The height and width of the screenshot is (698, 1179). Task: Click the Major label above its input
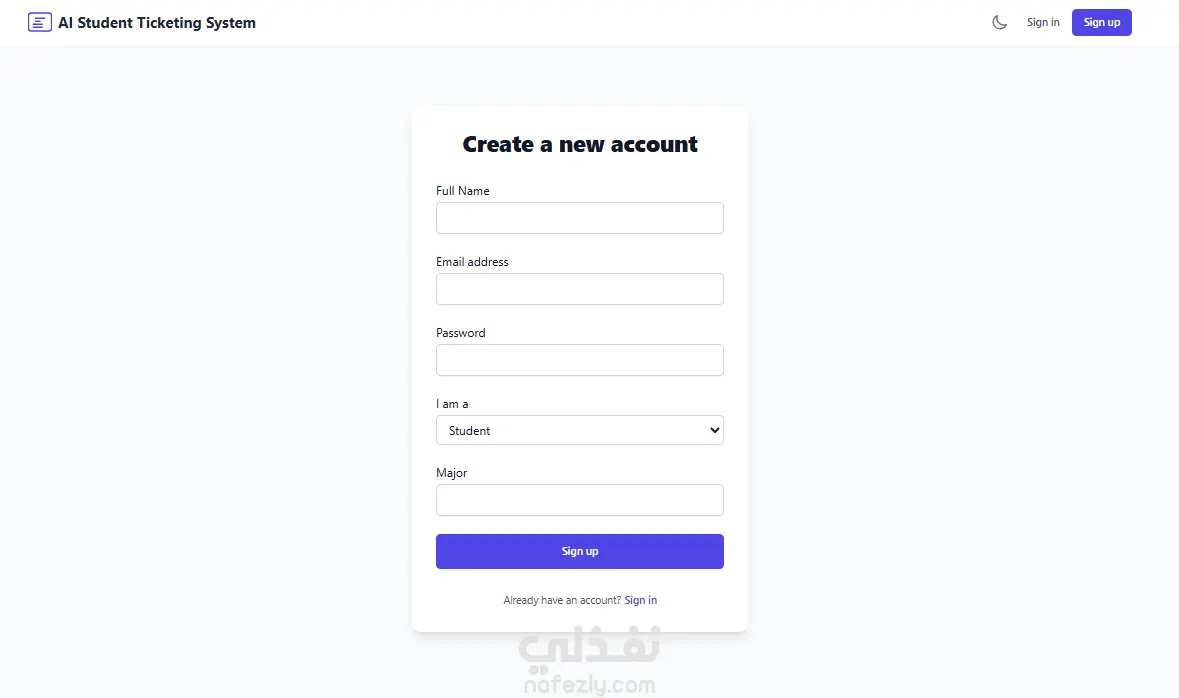click(452, 472)
